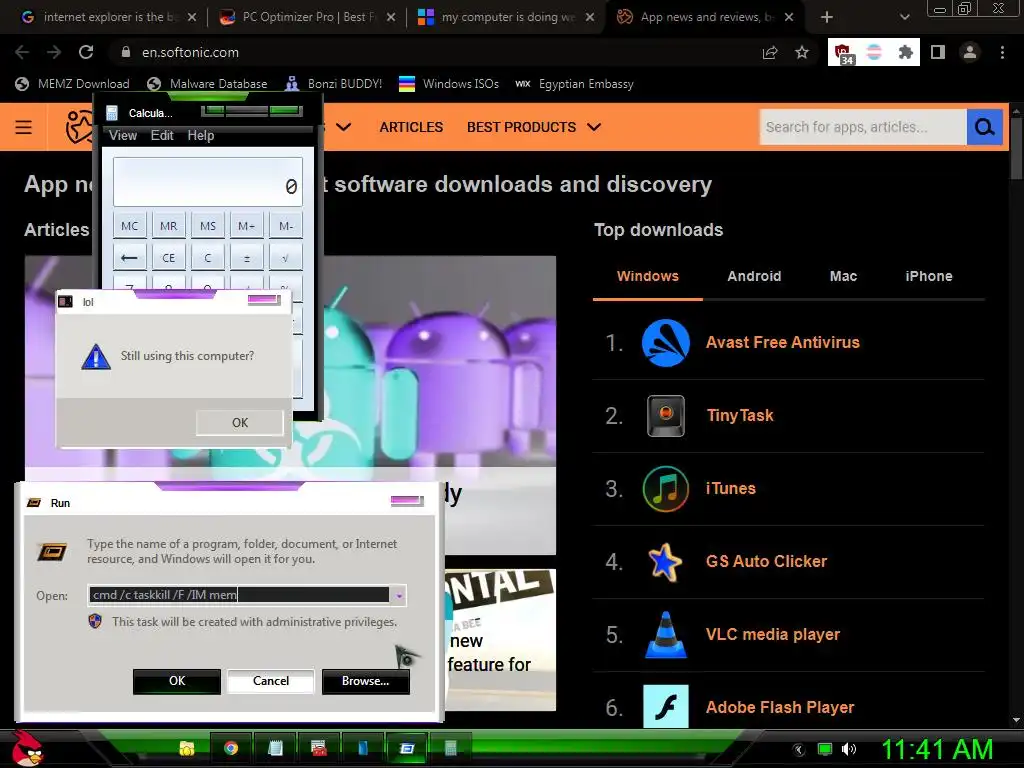This screenshot has height=768, width=1024.
Task: Open the ARTICLES nav item
Action: click(x=411, y=127)
